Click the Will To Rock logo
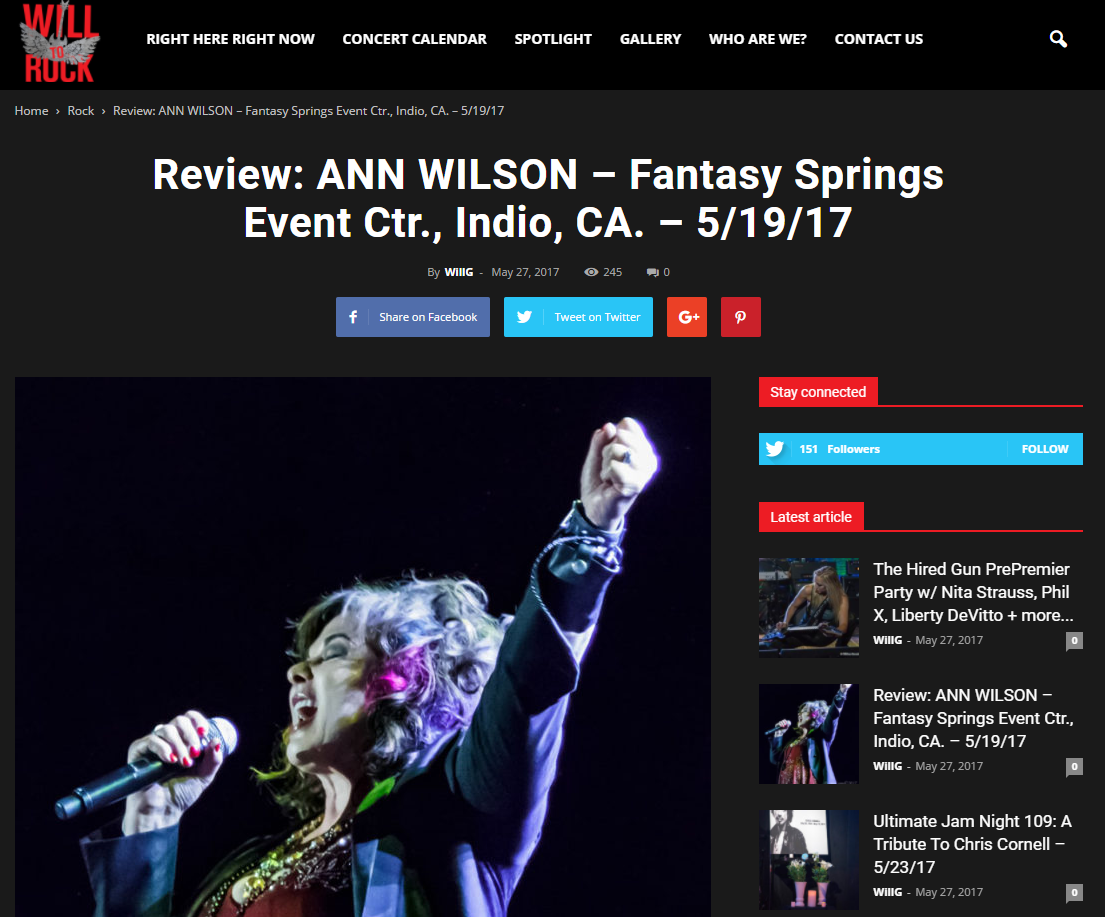This screenshot has width=1105, height=917. pos(59,42)
